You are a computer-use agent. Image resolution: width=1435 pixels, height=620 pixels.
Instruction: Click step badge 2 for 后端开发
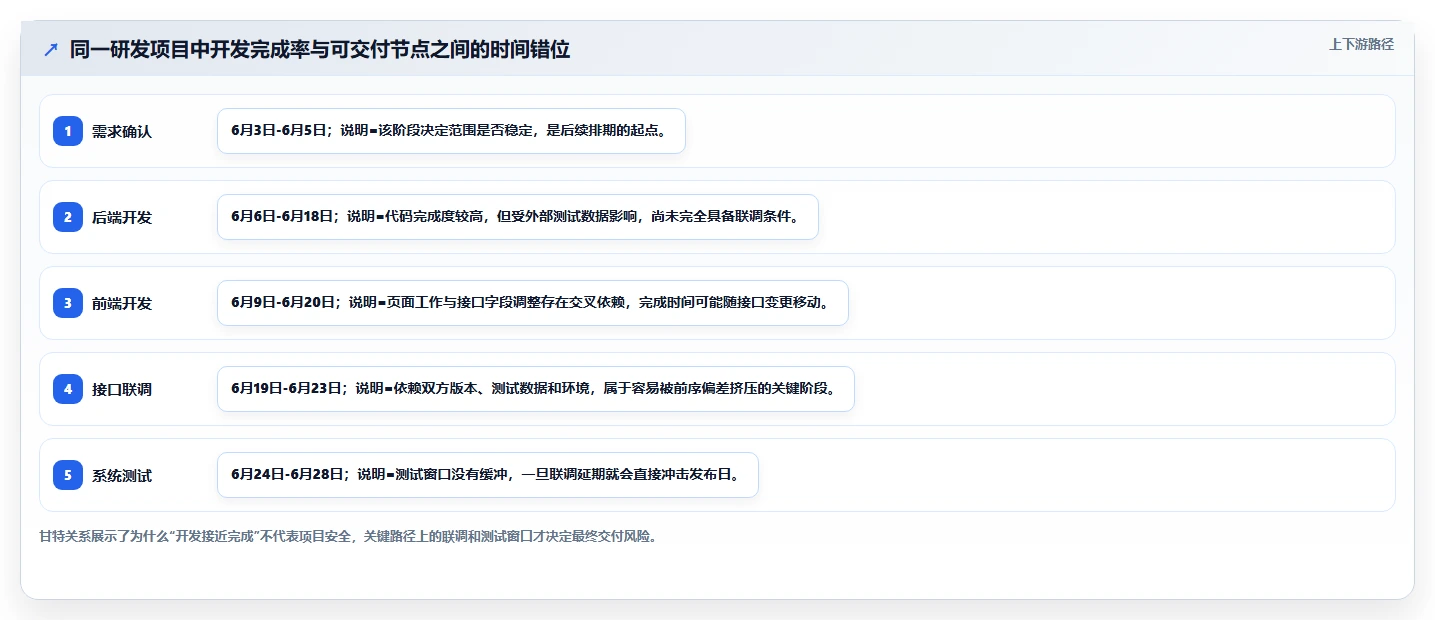68,217
